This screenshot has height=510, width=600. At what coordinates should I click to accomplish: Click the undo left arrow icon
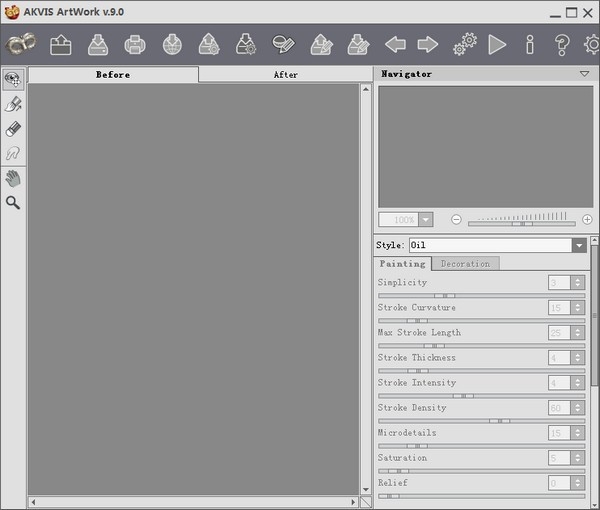(x=396, y=45)
